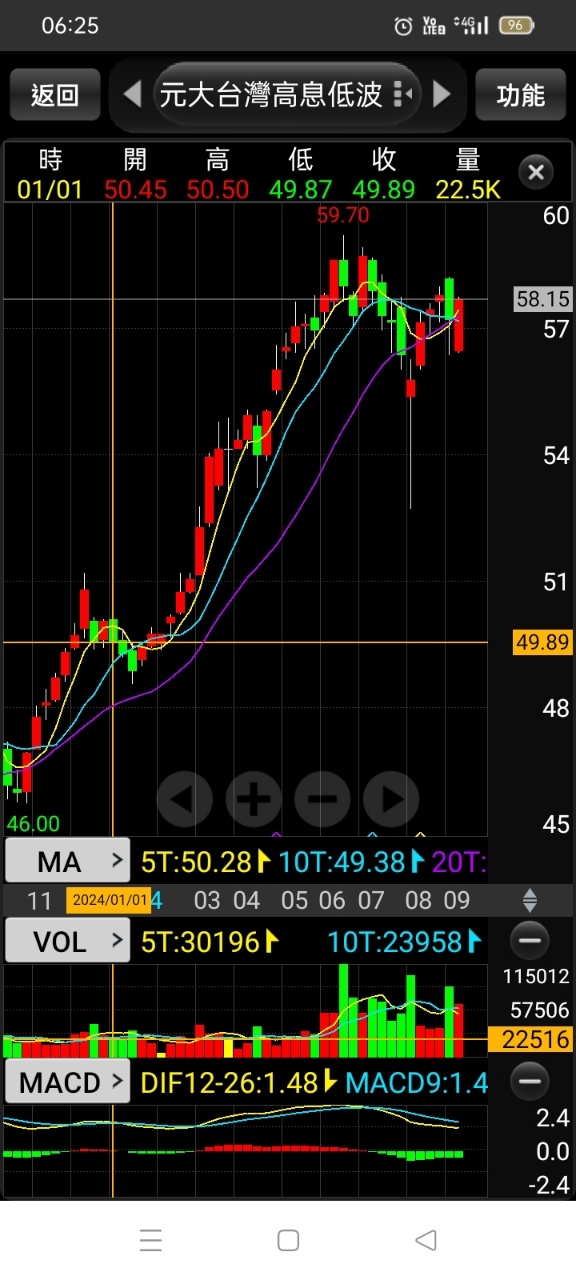
Task: Open the MACD indicator selector
Action: (68, 1082)
